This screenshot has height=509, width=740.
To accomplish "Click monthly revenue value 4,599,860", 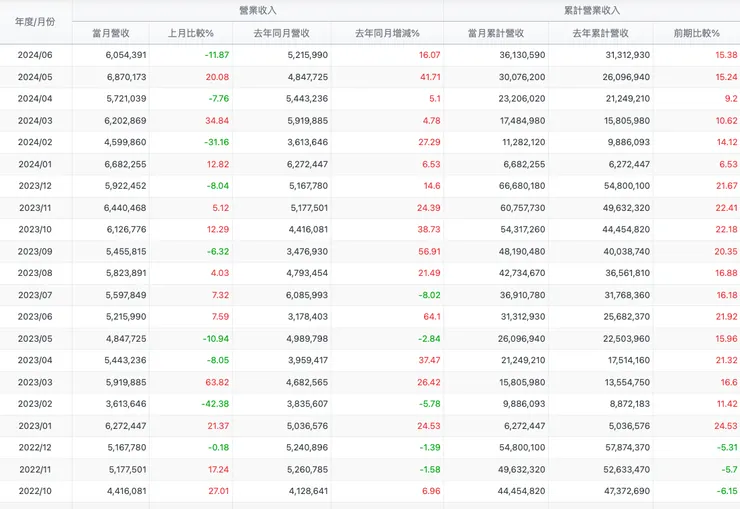I will pos(125,142).
